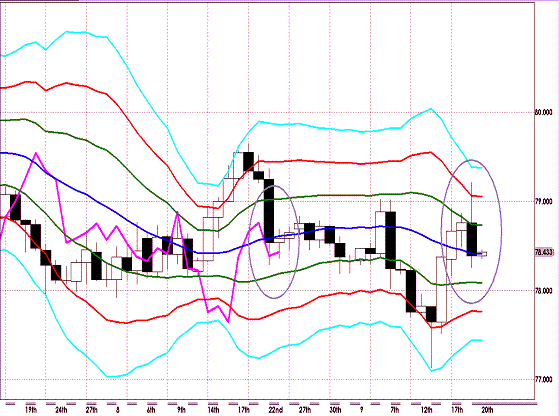
Task: Click the 80.000 price axis label
Action: pos(544,113)
